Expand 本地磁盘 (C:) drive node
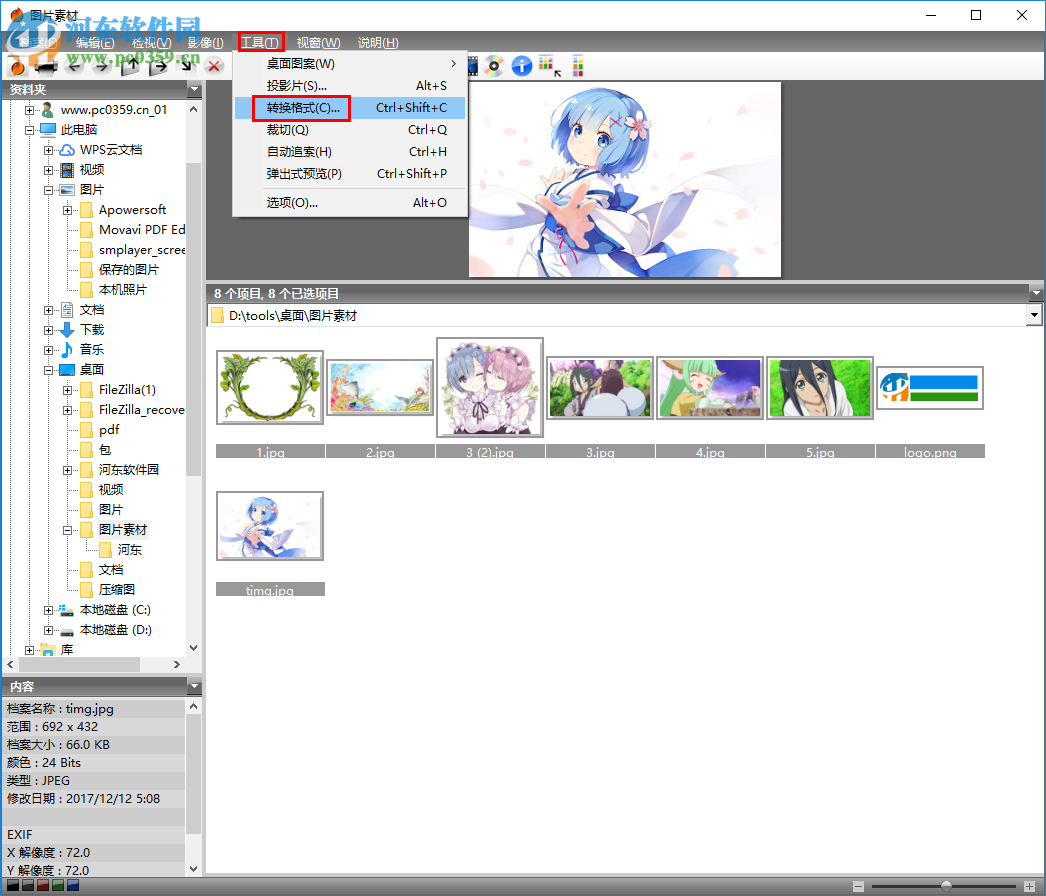 49,610
